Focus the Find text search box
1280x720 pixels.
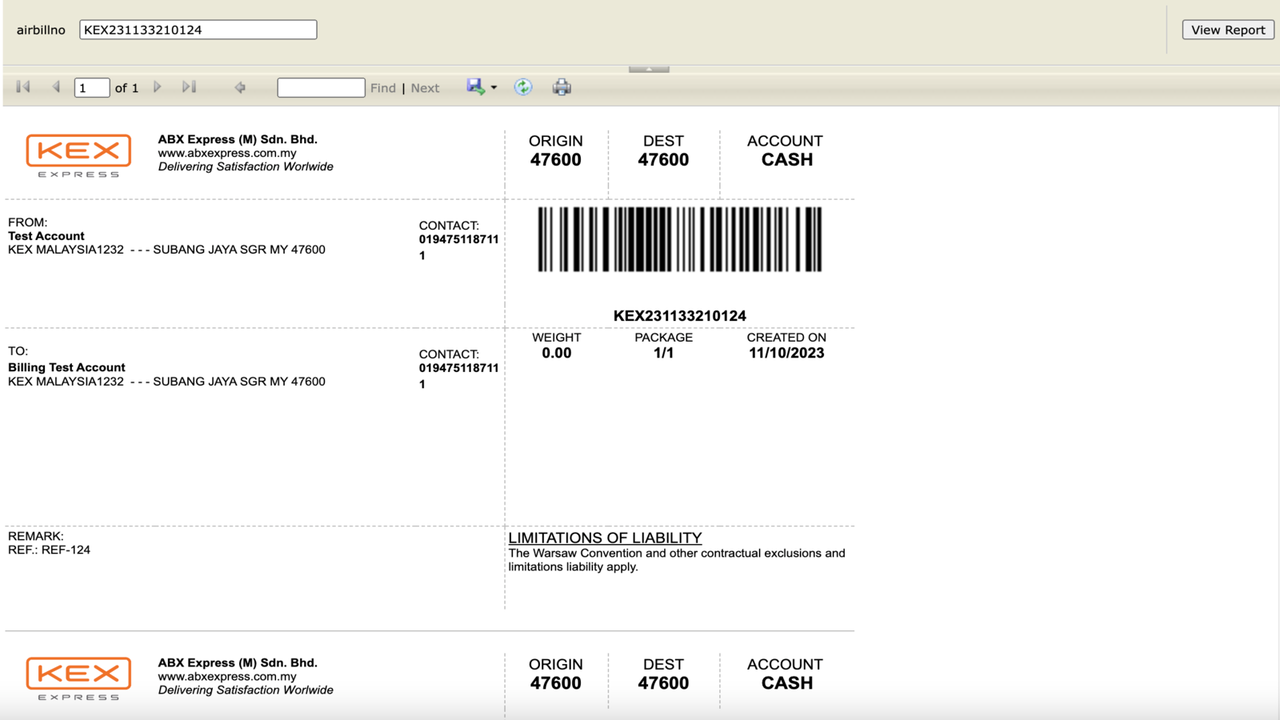click(321, 88)
